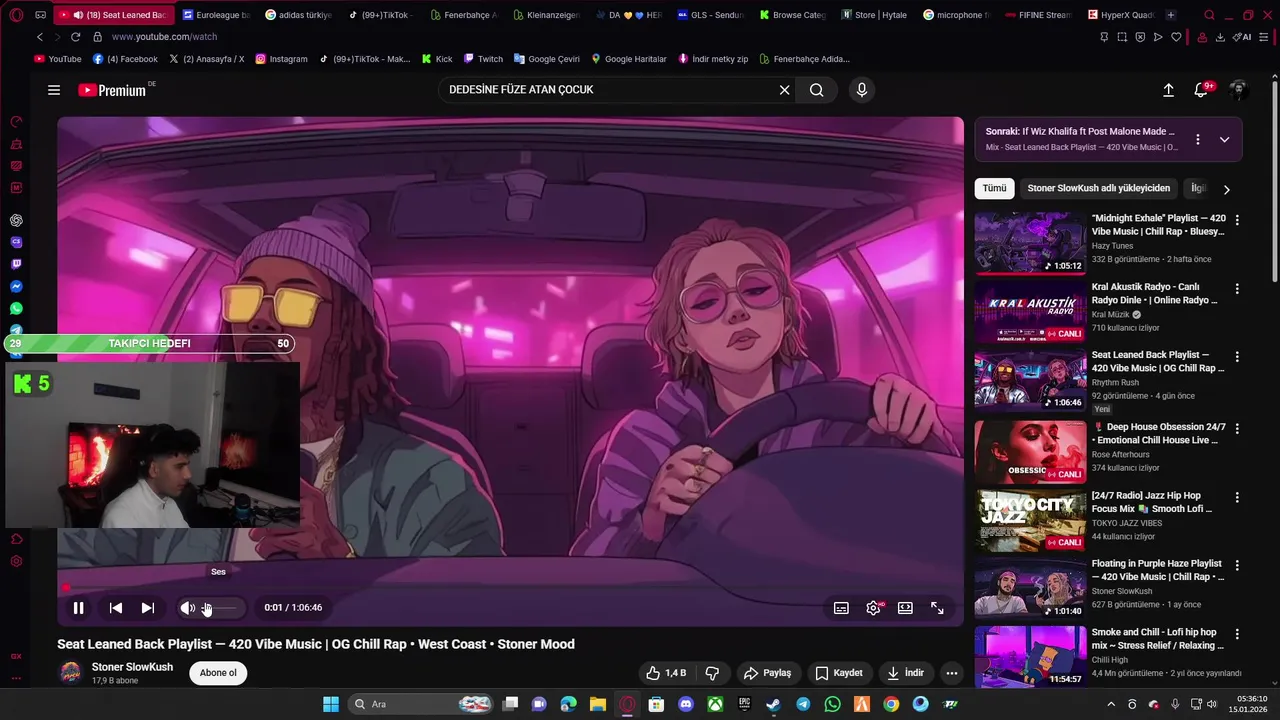The height and width of the screenshot is (720, 1280).
Task: Open Twitch in the Opera sidebar
Action: pyautogui.click(x=16, y=264)
